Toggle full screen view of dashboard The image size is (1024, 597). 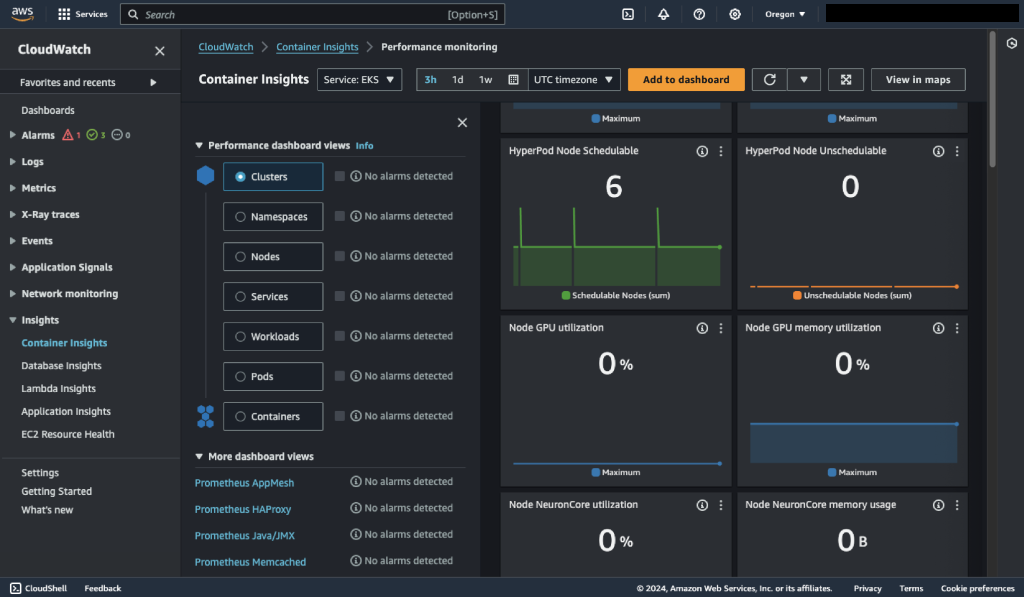(846, 80)
